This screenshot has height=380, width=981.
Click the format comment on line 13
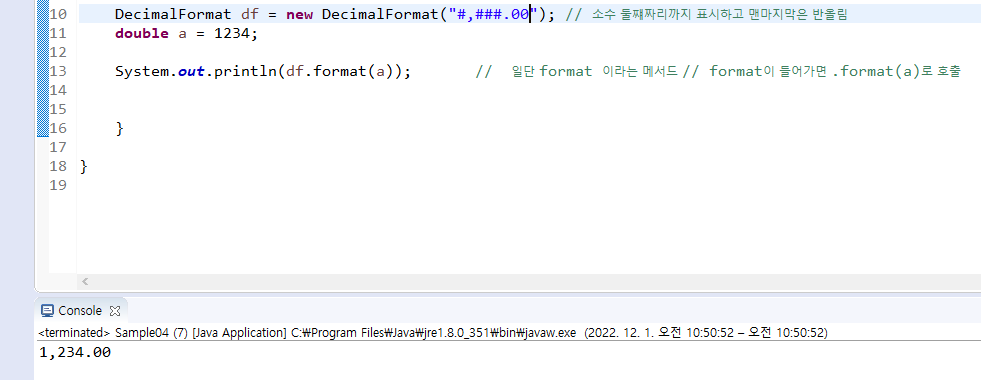718,71
